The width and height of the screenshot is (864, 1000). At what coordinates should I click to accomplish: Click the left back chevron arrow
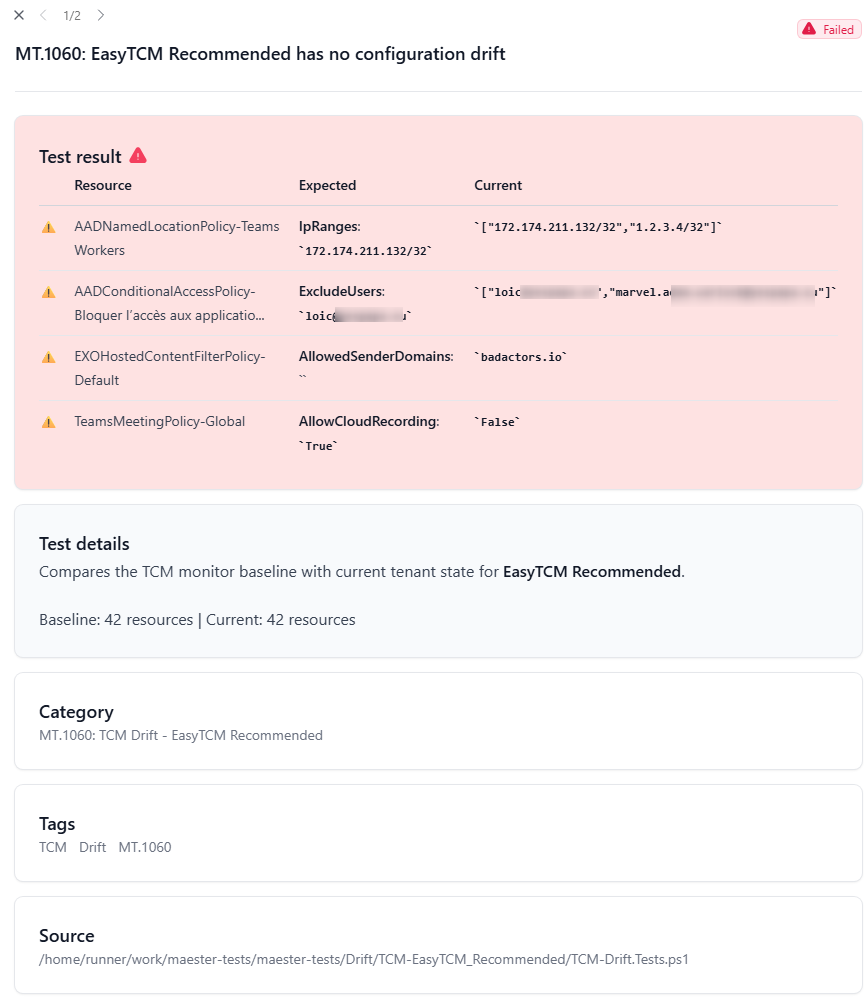pyautogui.click(x=44, y=15)
